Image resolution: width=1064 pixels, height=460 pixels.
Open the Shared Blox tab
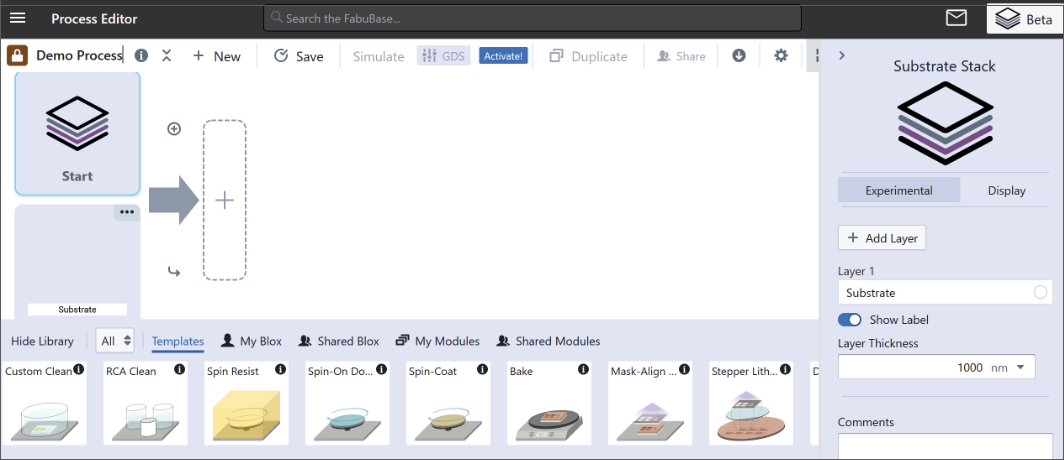tap(339, 341)
